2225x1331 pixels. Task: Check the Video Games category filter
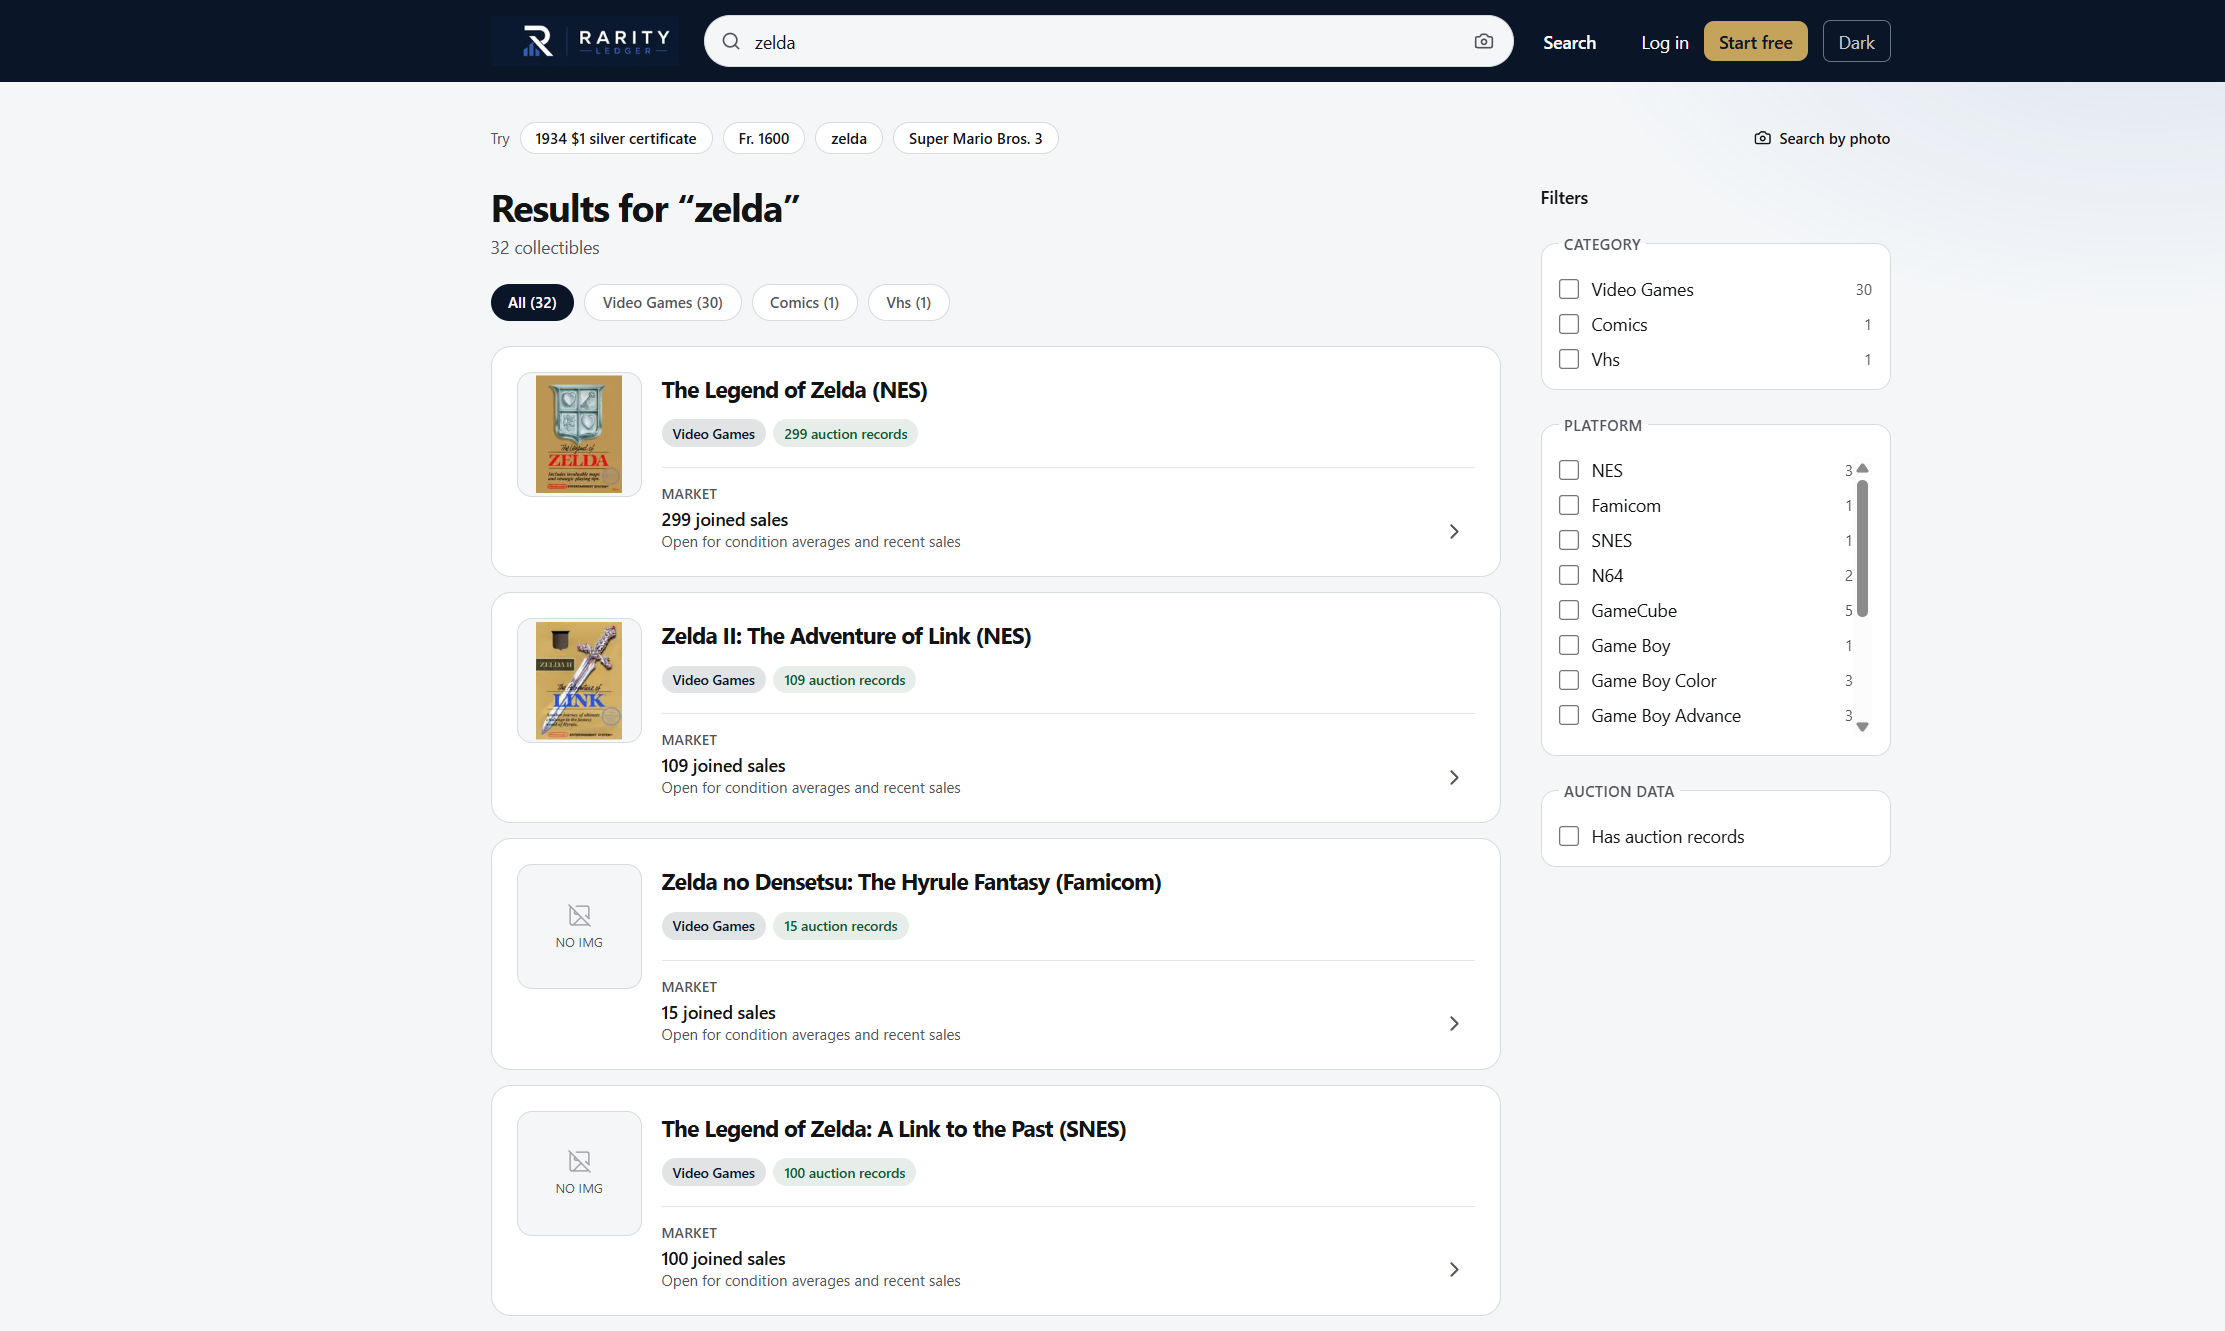point(1569,289)
